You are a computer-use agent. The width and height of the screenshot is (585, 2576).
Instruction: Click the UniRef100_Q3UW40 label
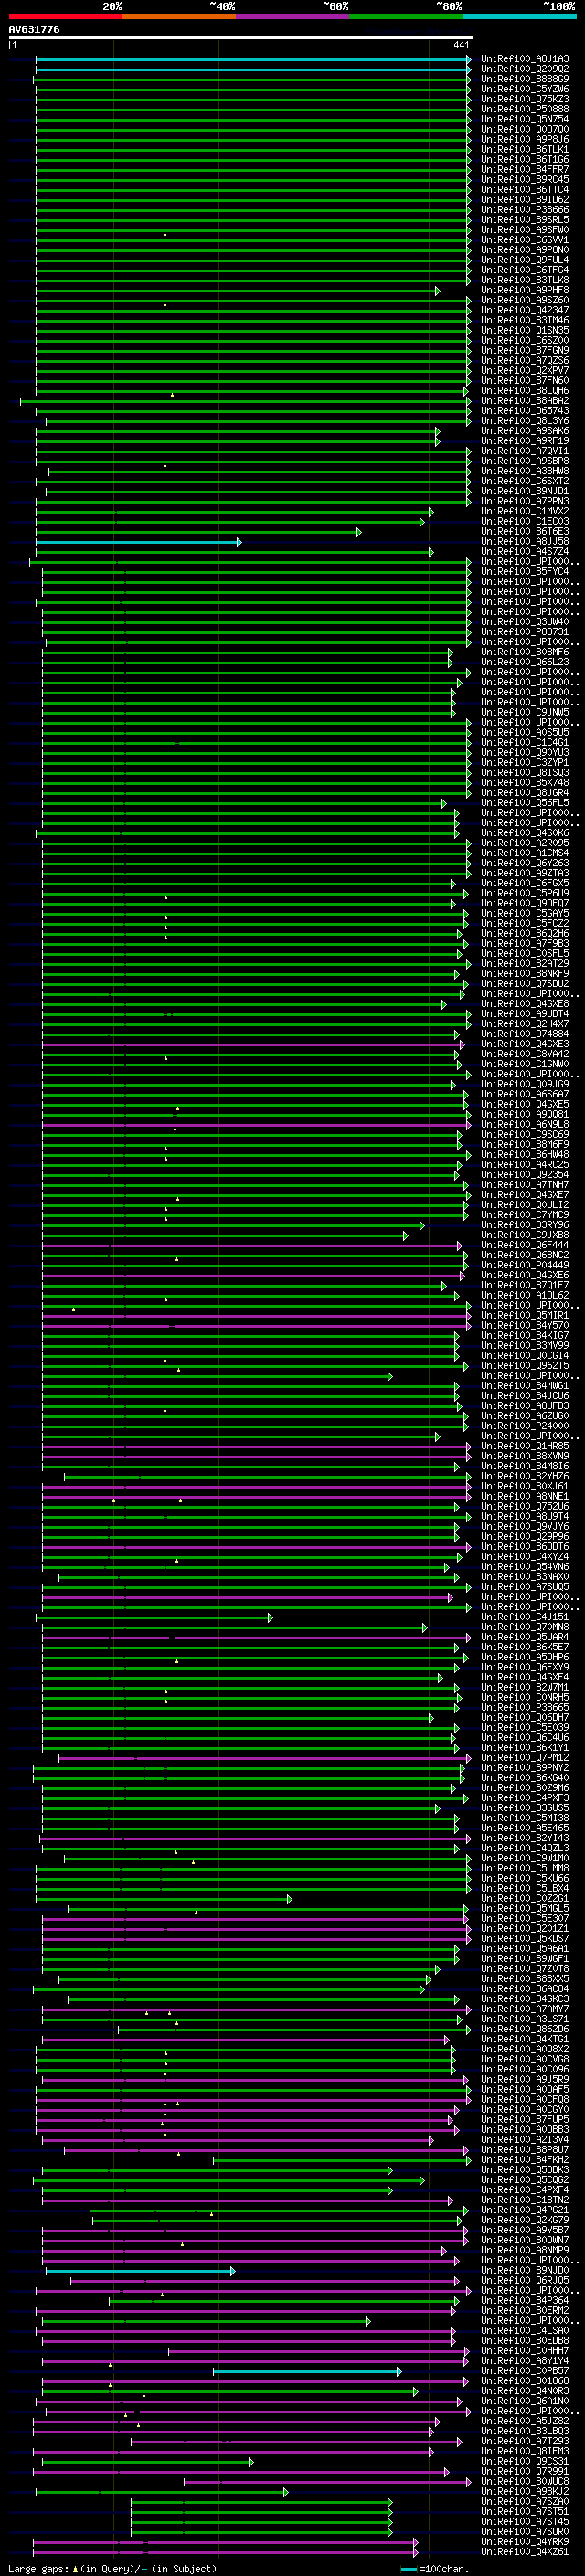pos(525,622)
